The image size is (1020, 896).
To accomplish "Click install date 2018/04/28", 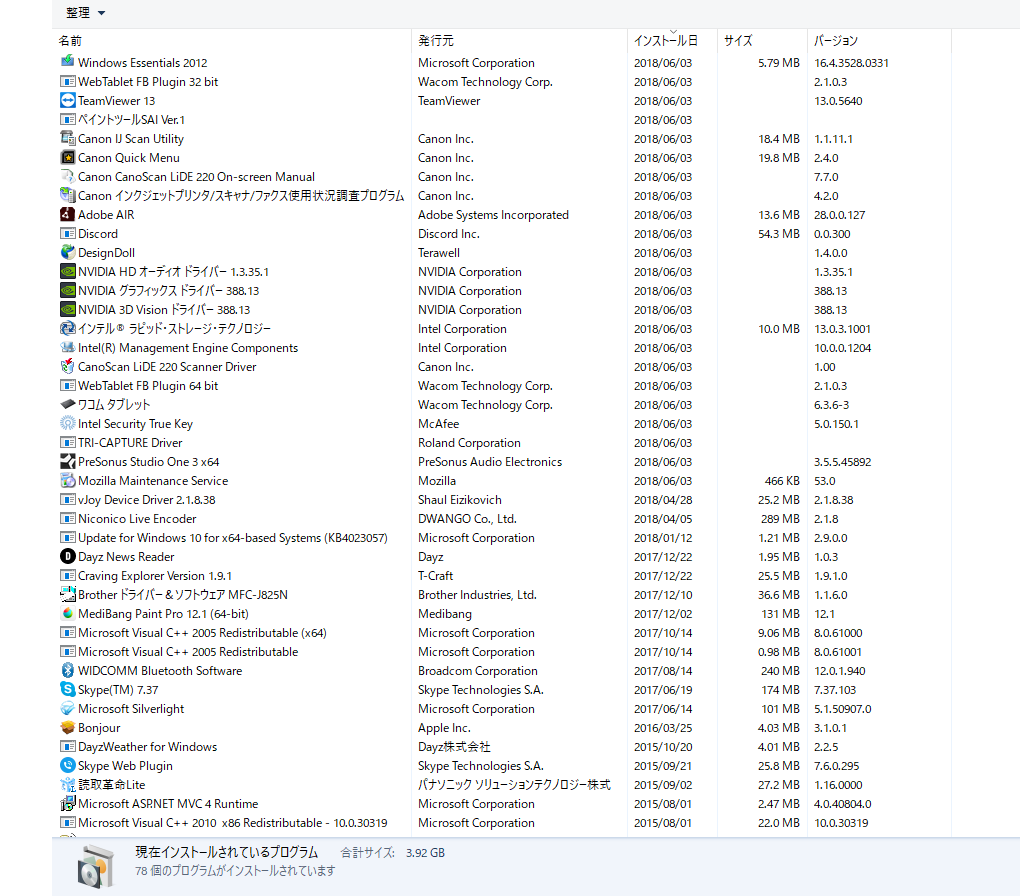I will pyautogui.click(x=663, y=499).
